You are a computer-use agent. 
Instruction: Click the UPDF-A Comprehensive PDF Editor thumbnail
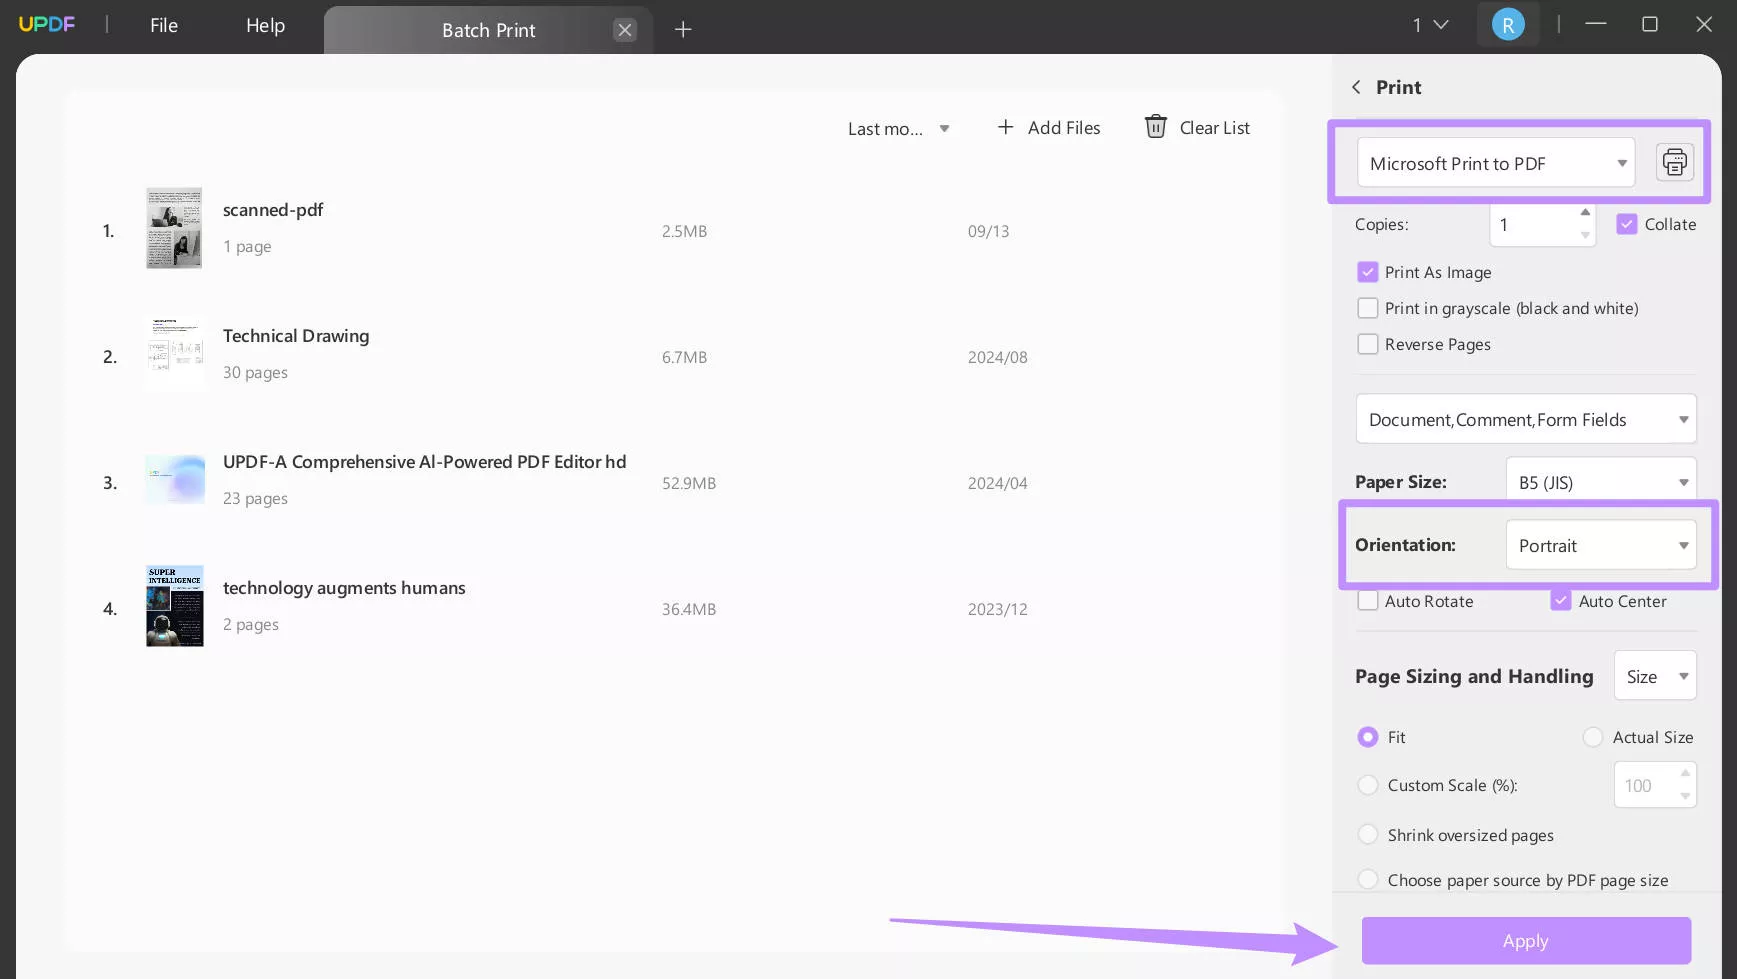tap(175, 480)
